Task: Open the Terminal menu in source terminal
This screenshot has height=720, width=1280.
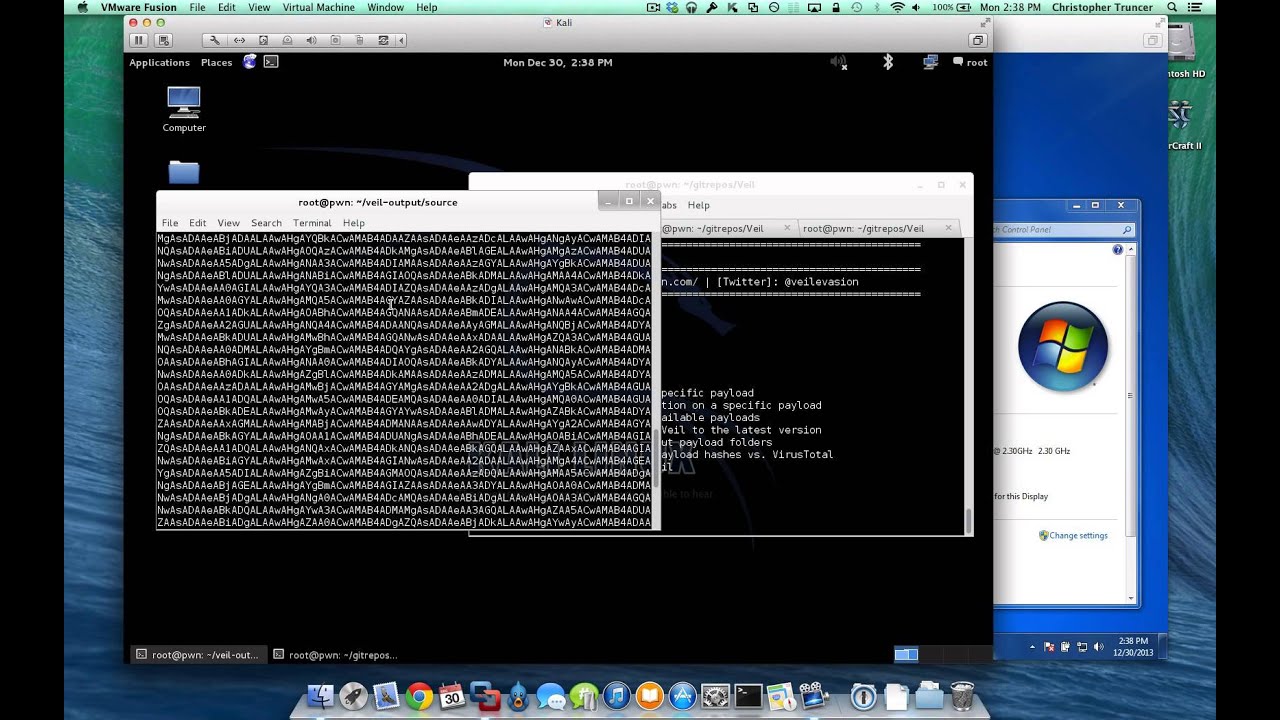Action: coord(312,223)
